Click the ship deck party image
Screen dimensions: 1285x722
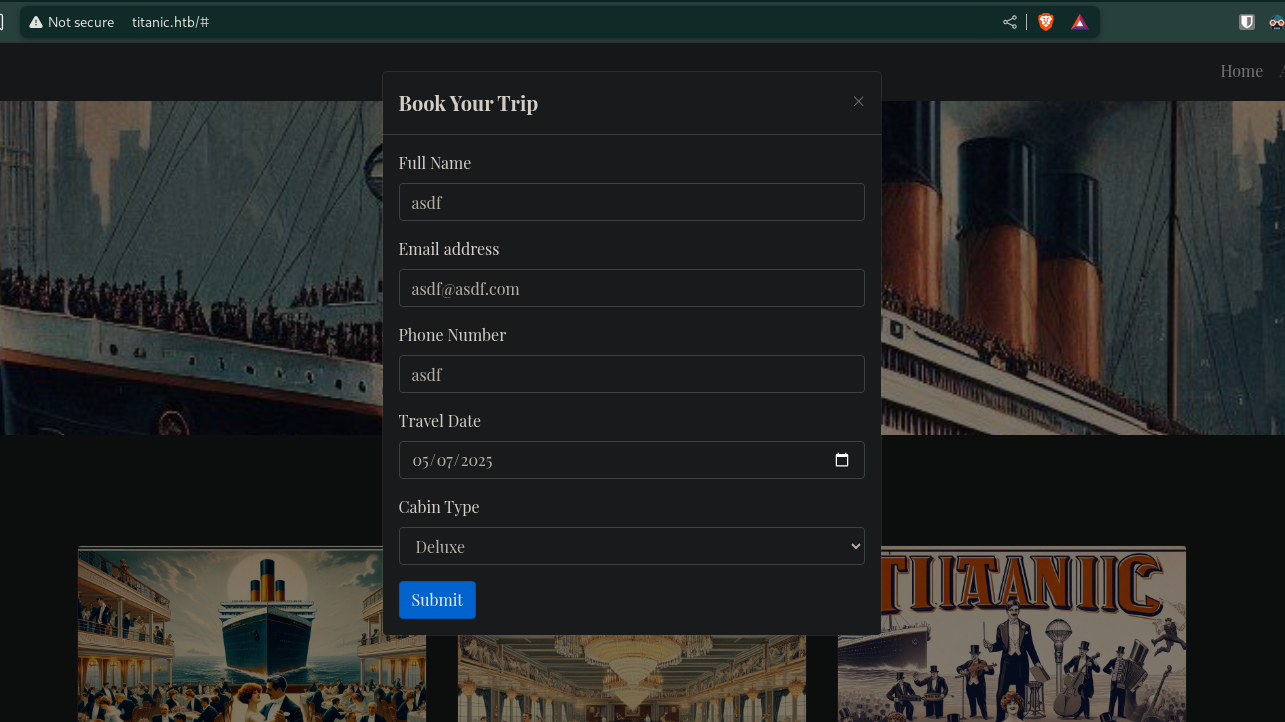(252, 634)
